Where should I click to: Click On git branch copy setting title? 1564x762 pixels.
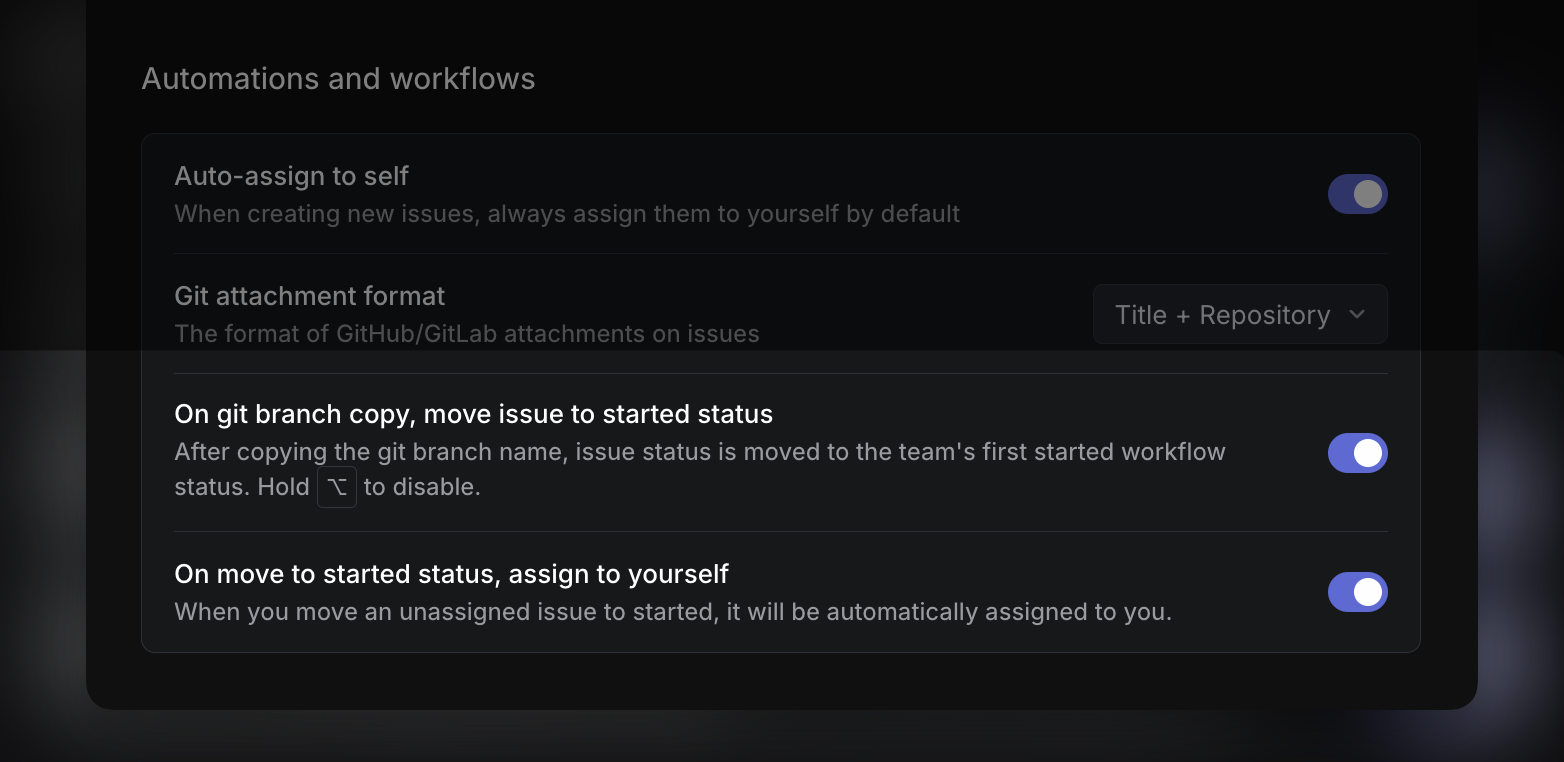(x=473, y=413)
